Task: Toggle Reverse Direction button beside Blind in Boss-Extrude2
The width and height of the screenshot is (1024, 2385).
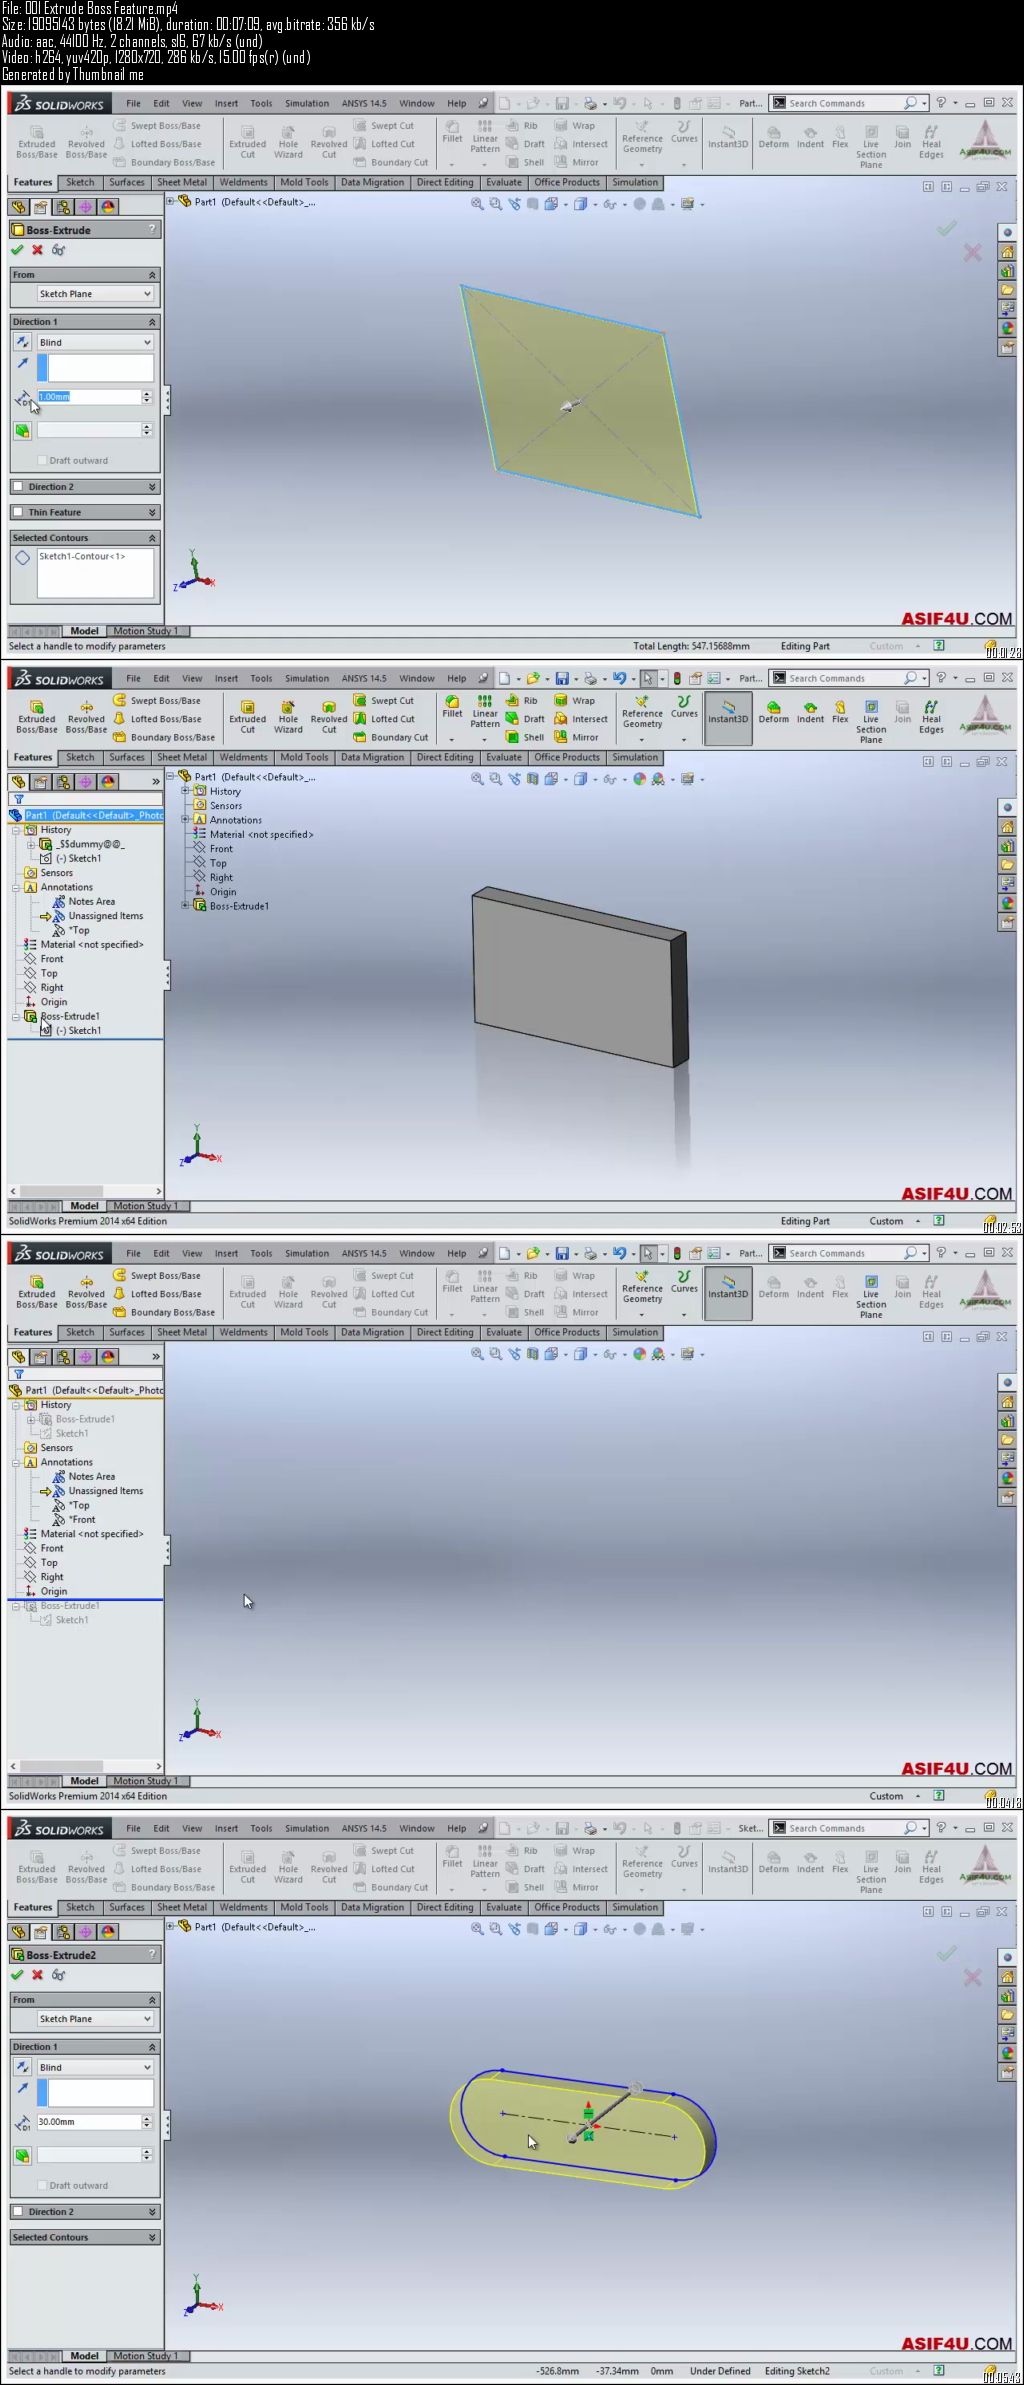Action: pyautogui.click(x=22, y=2067)
